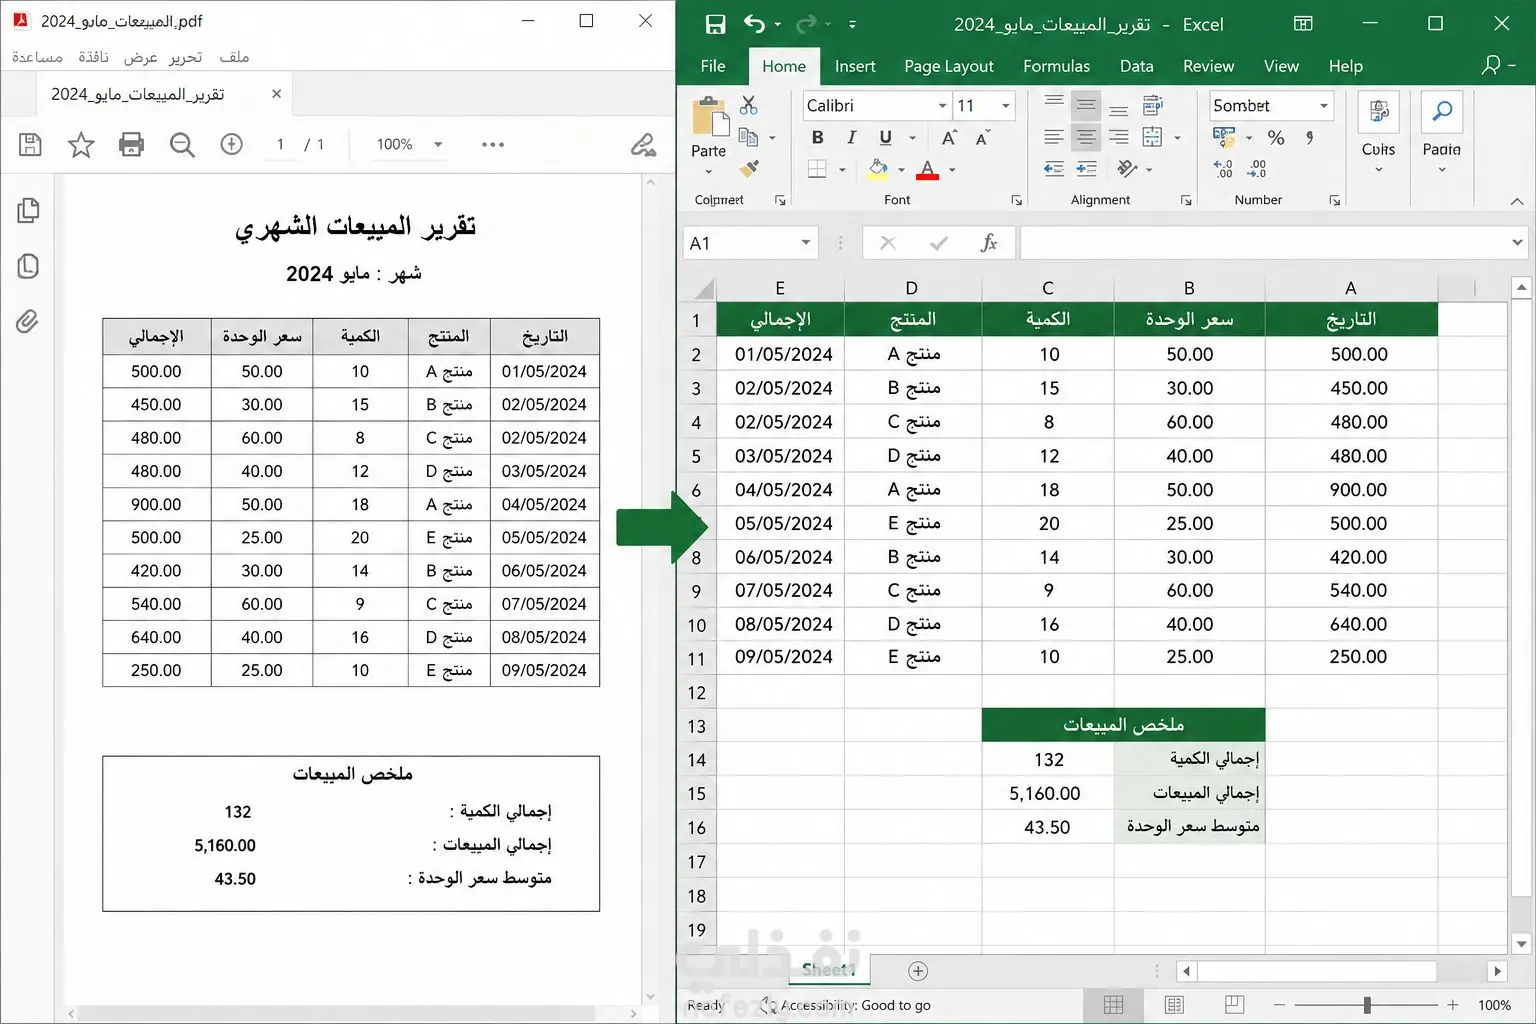Expand the number format dropdown
This screenshot has width=1536, height=1024.
coord(1324,105)
